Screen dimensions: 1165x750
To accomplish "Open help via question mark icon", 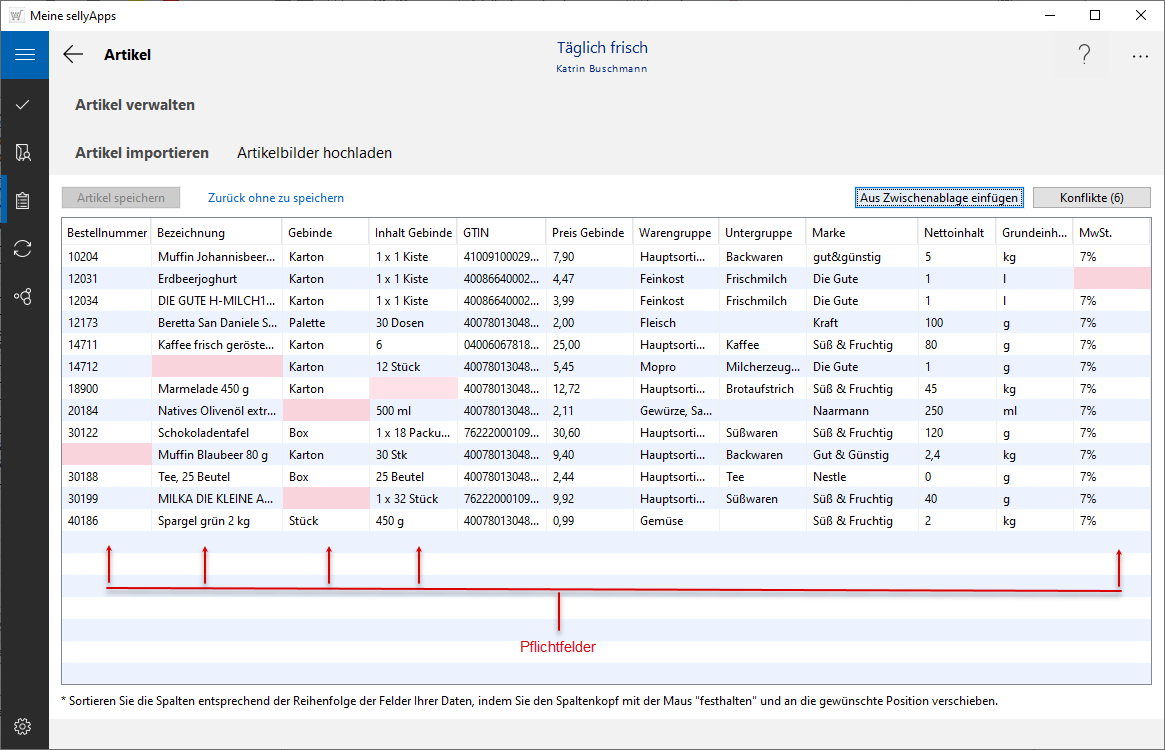I will (1084, 56).
